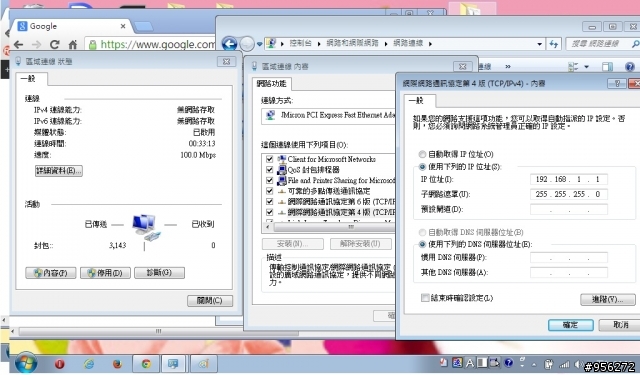Click the Chrome back arrow
Screen dimensions: 640x375
(x=18, y=44)
